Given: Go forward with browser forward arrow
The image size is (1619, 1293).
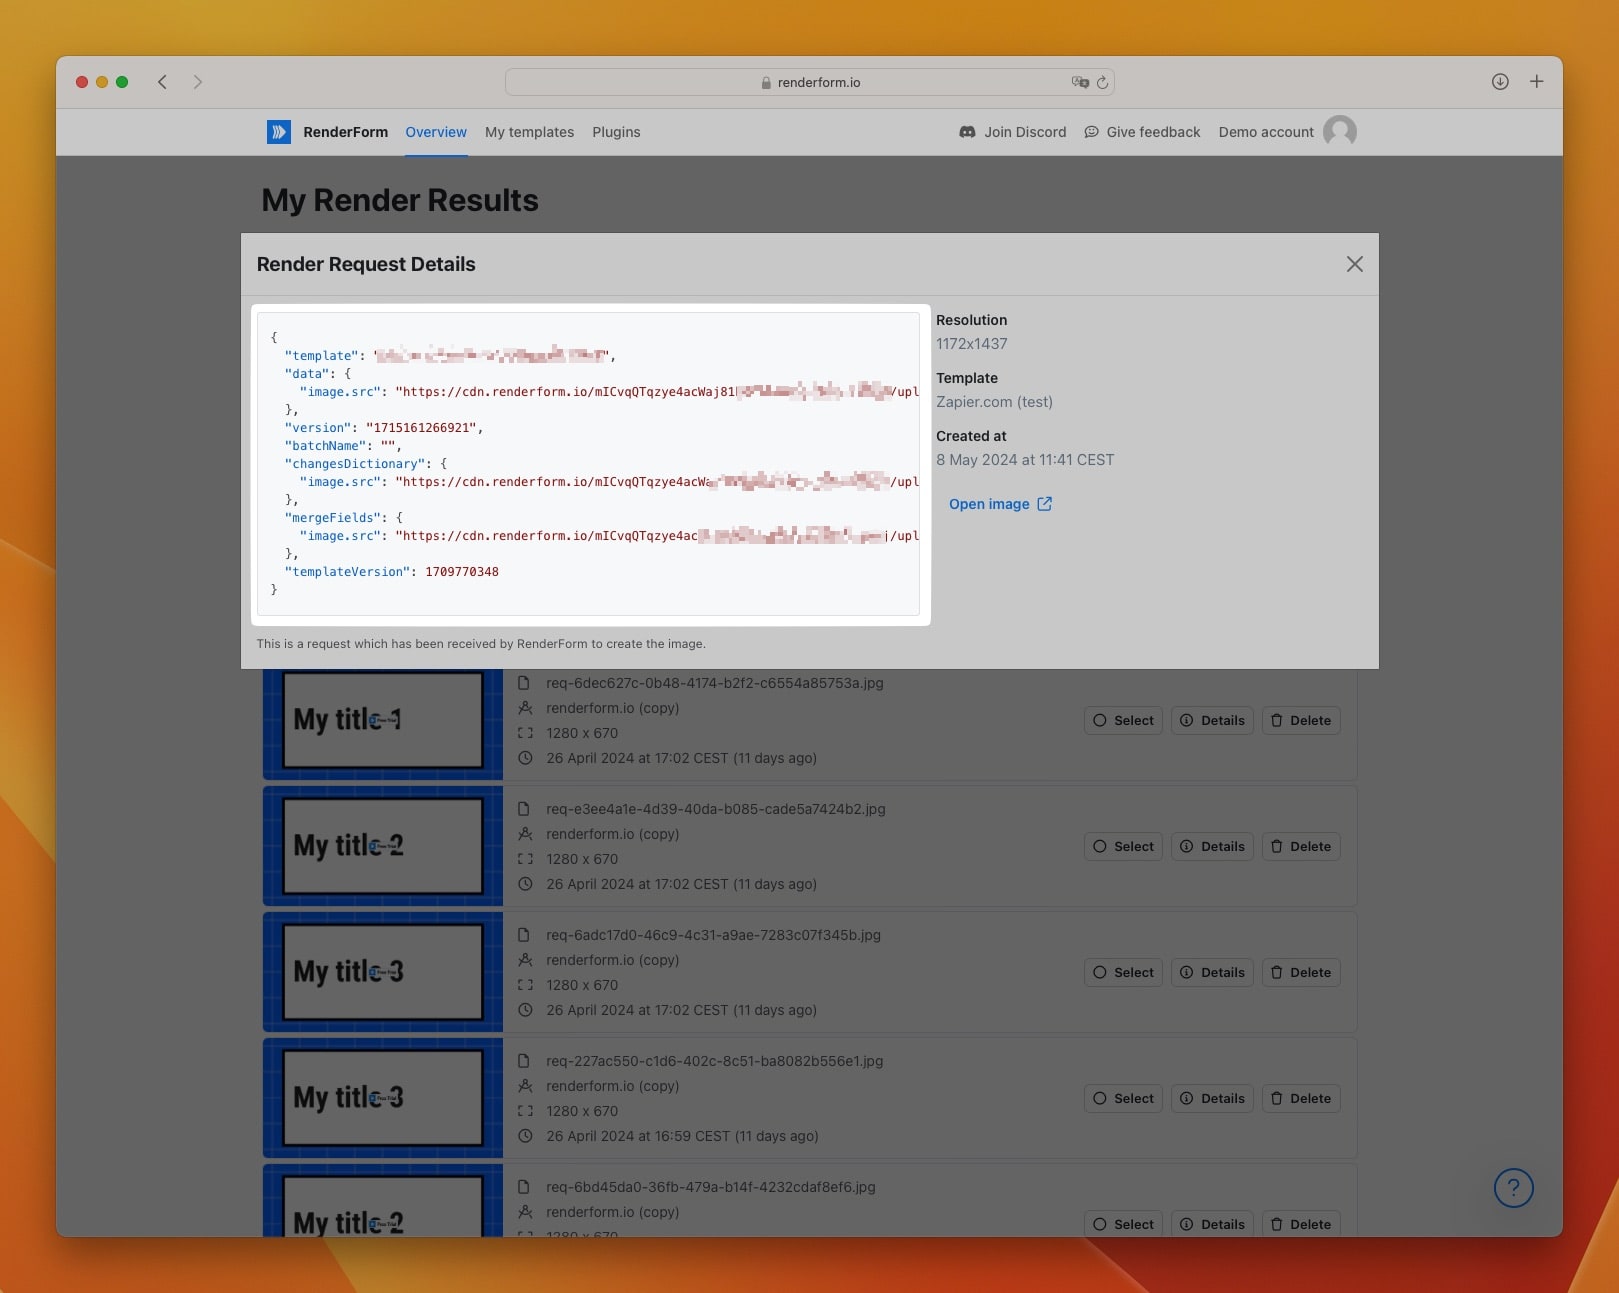Looking at the screenshot, I should pos(198,82).
